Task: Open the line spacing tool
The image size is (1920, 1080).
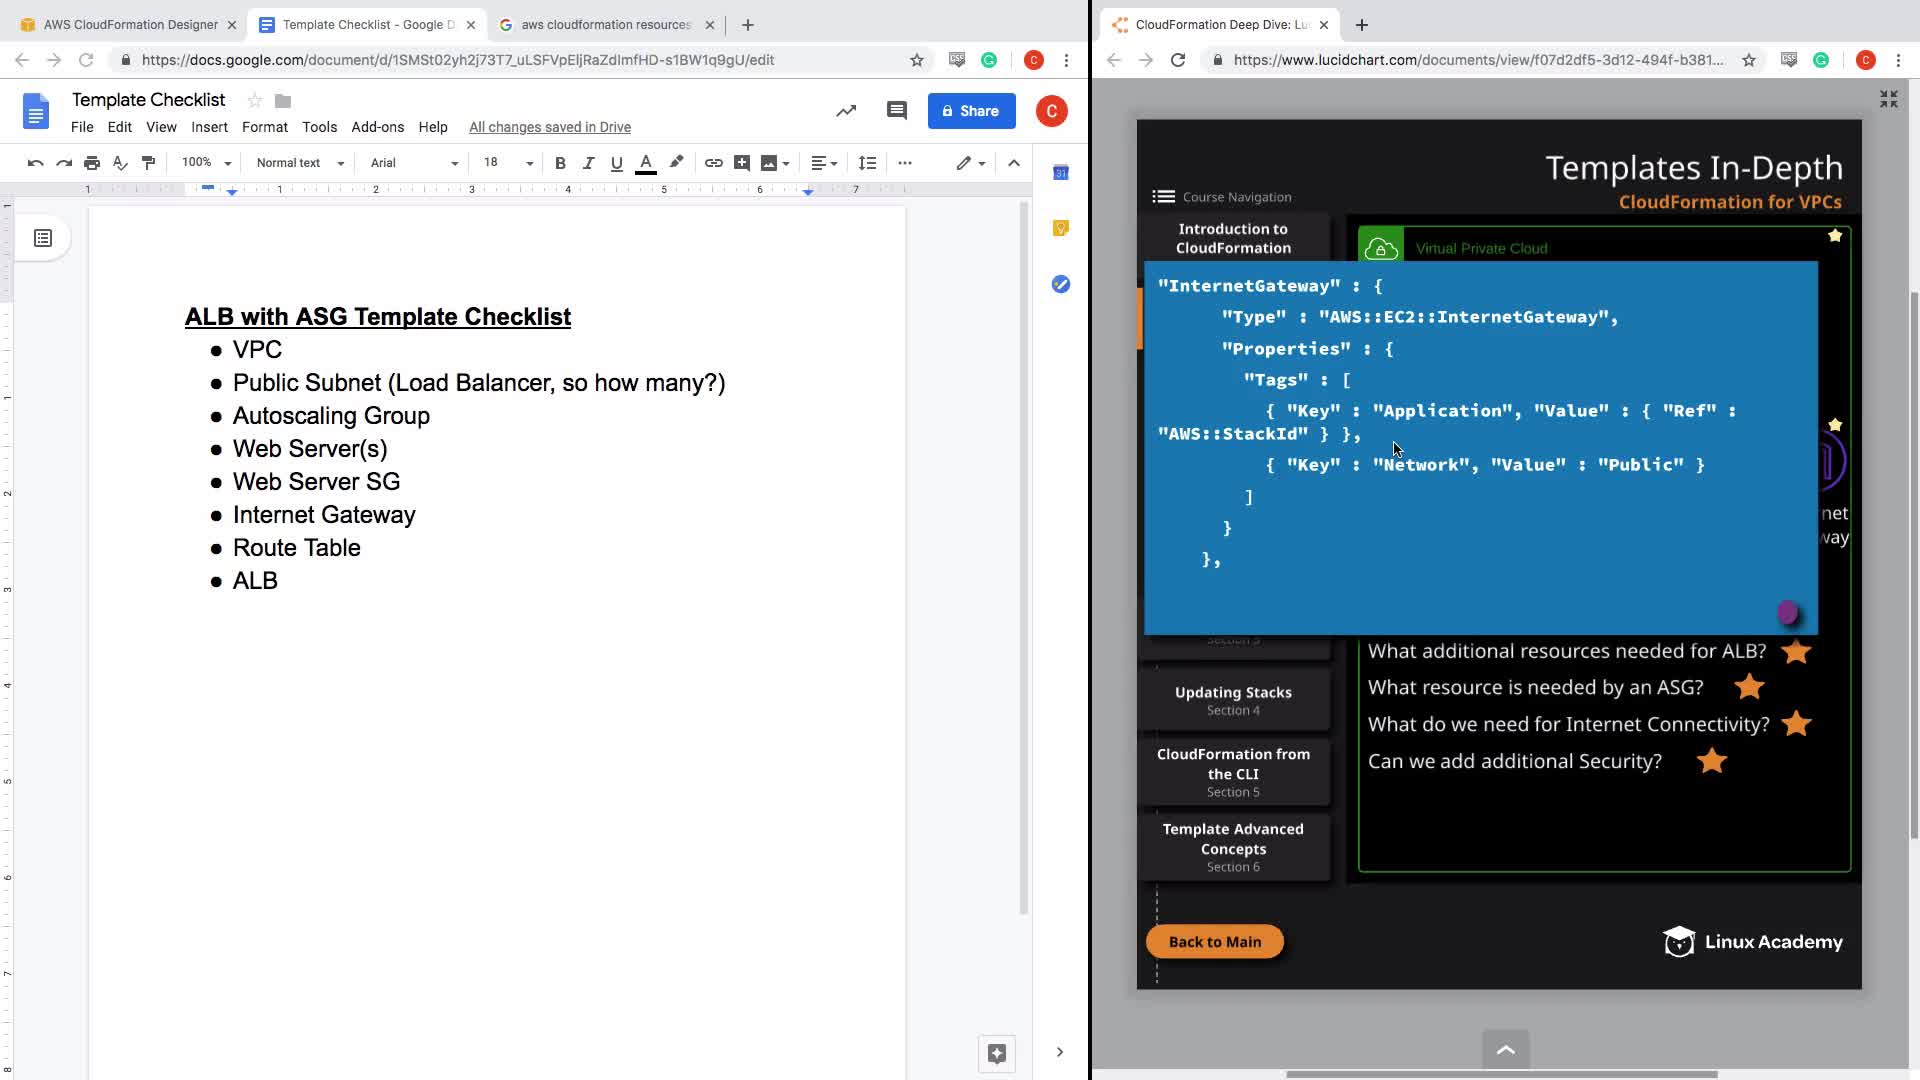Action: (x=867, y=163)
